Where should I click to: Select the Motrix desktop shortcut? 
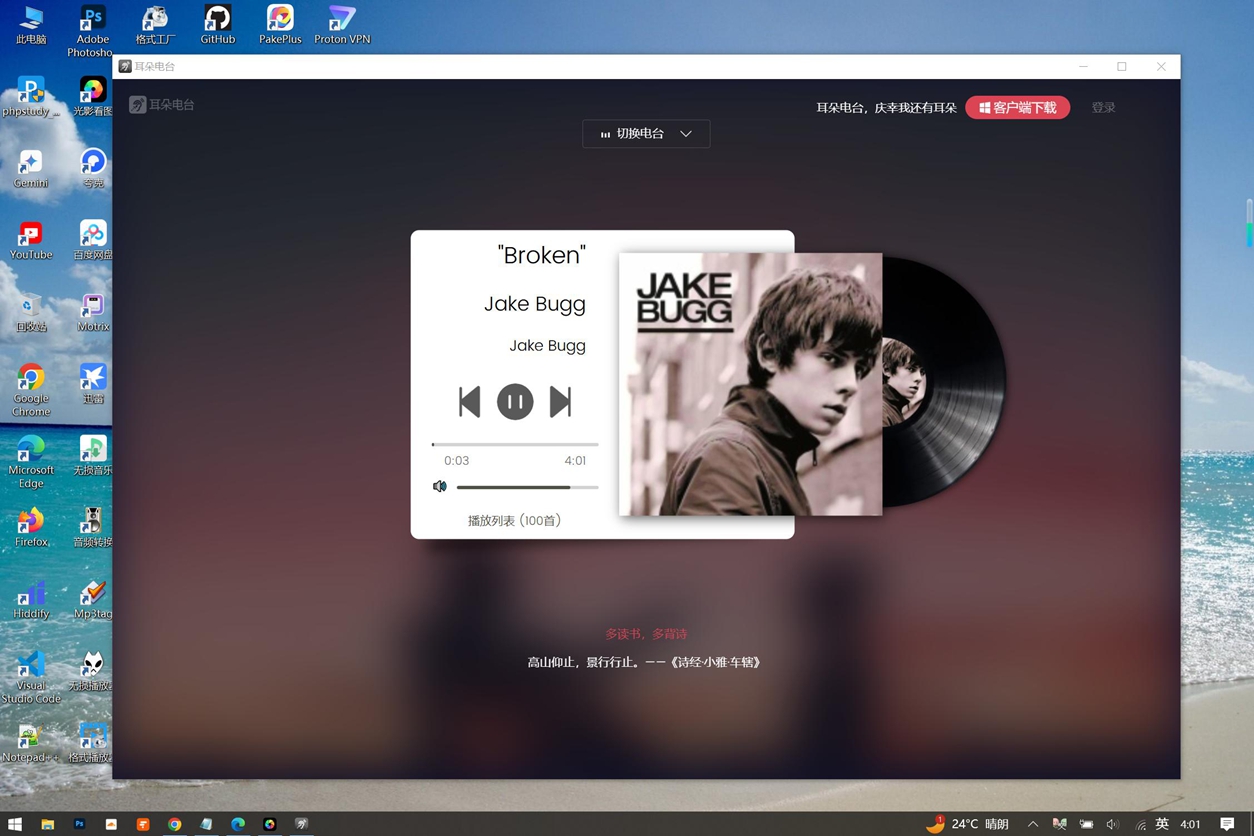[92, 313]
